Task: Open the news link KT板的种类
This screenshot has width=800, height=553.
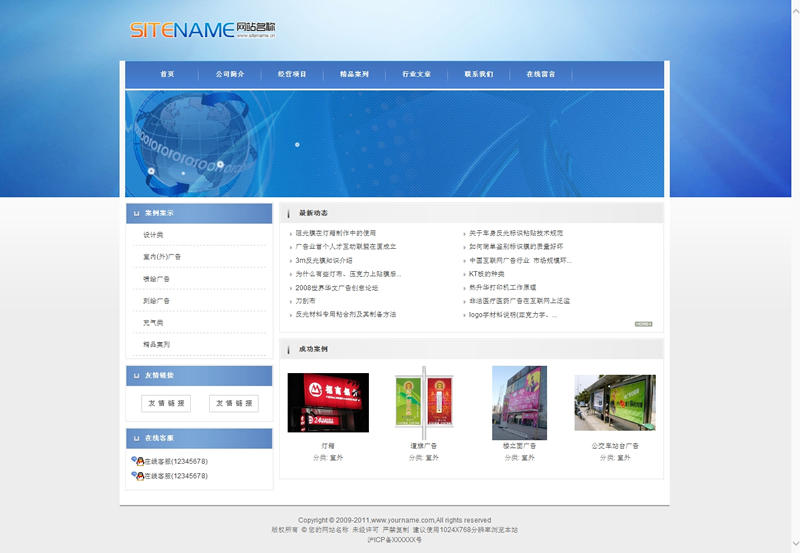Action: click(487, 274)
